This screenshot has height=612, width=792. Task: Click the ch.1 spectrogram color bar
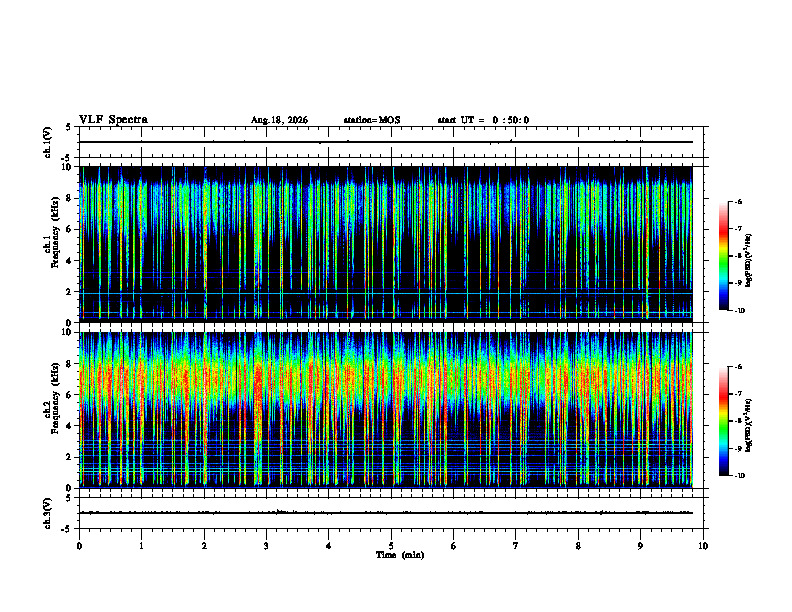[723, 256]
